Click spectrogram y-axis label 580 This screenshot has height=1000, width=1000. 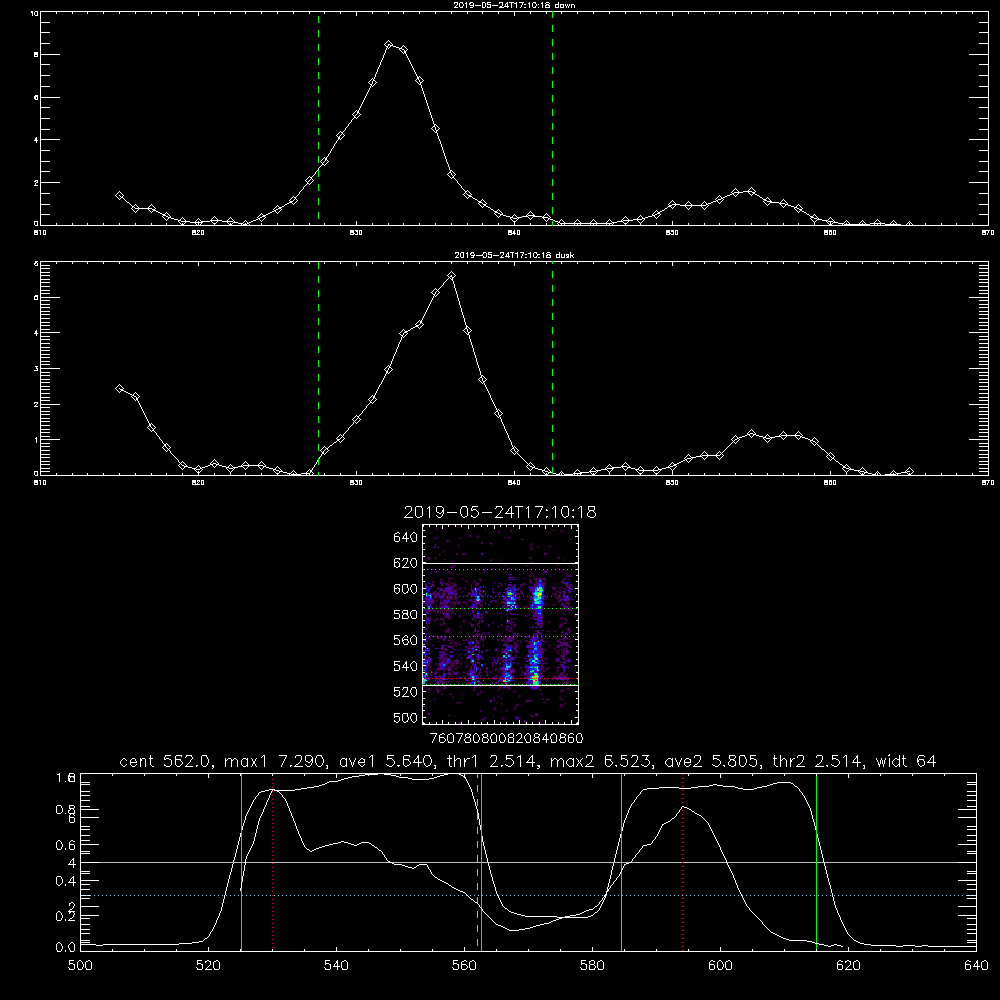pyautogui.click(x=405, y=615)
